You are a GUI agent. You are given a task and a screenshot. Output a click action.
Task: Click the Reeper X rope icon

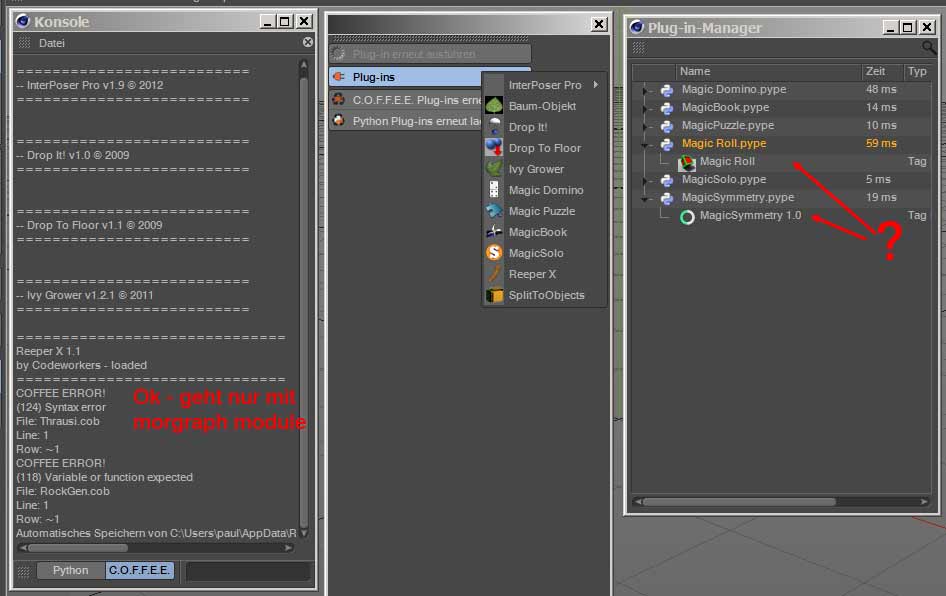pos(494,274)
